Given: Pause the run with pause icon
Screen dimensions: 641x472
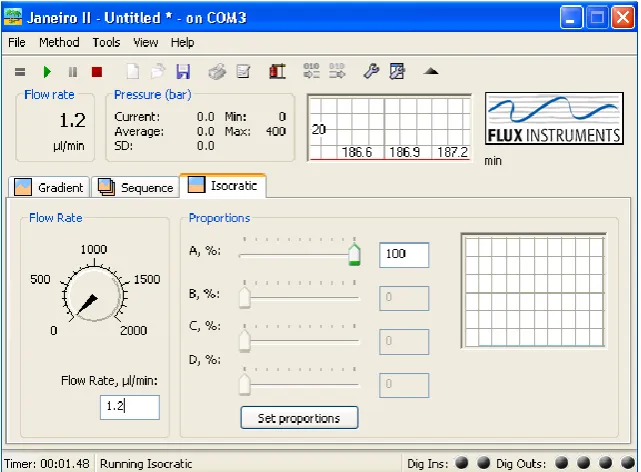Looking at the screenshot, I should click(73, 72).
